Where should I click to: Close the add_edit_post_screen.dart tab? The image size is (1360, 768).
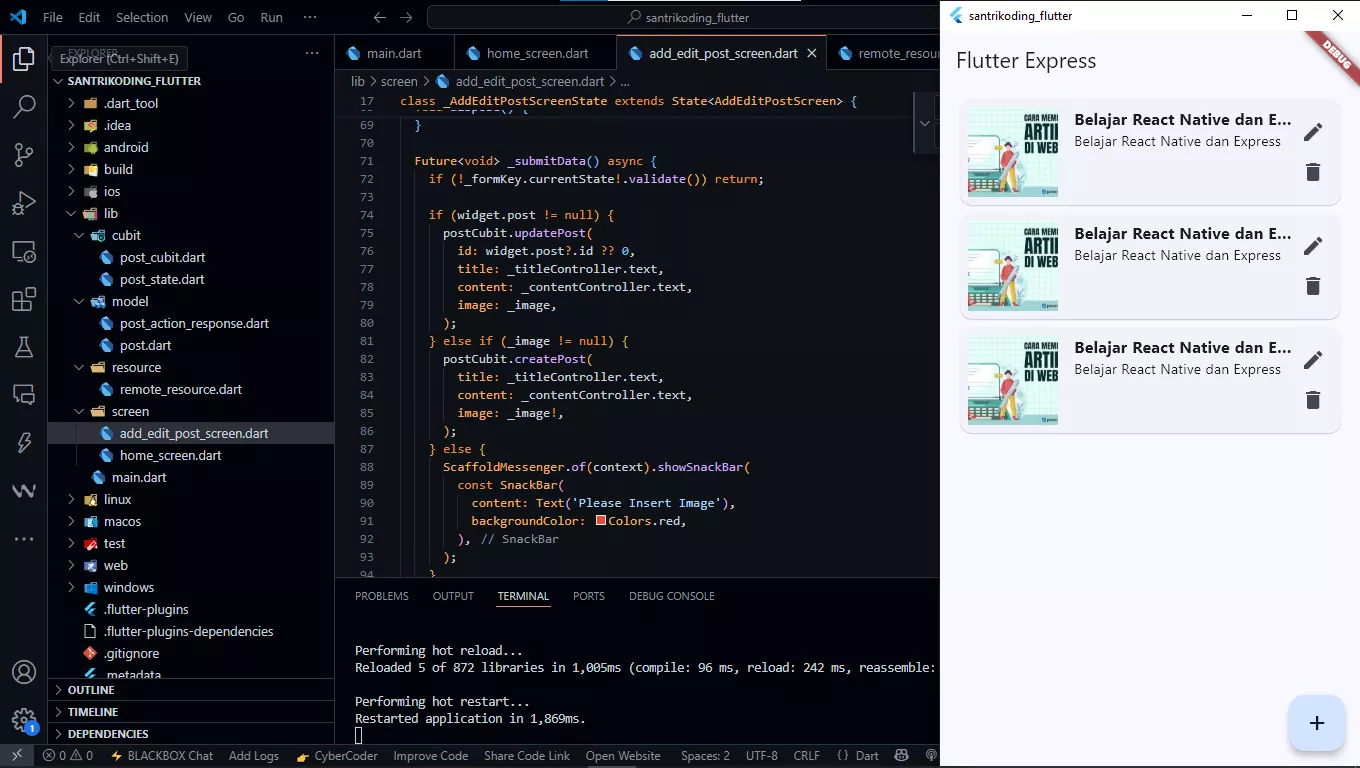(812, 53)
